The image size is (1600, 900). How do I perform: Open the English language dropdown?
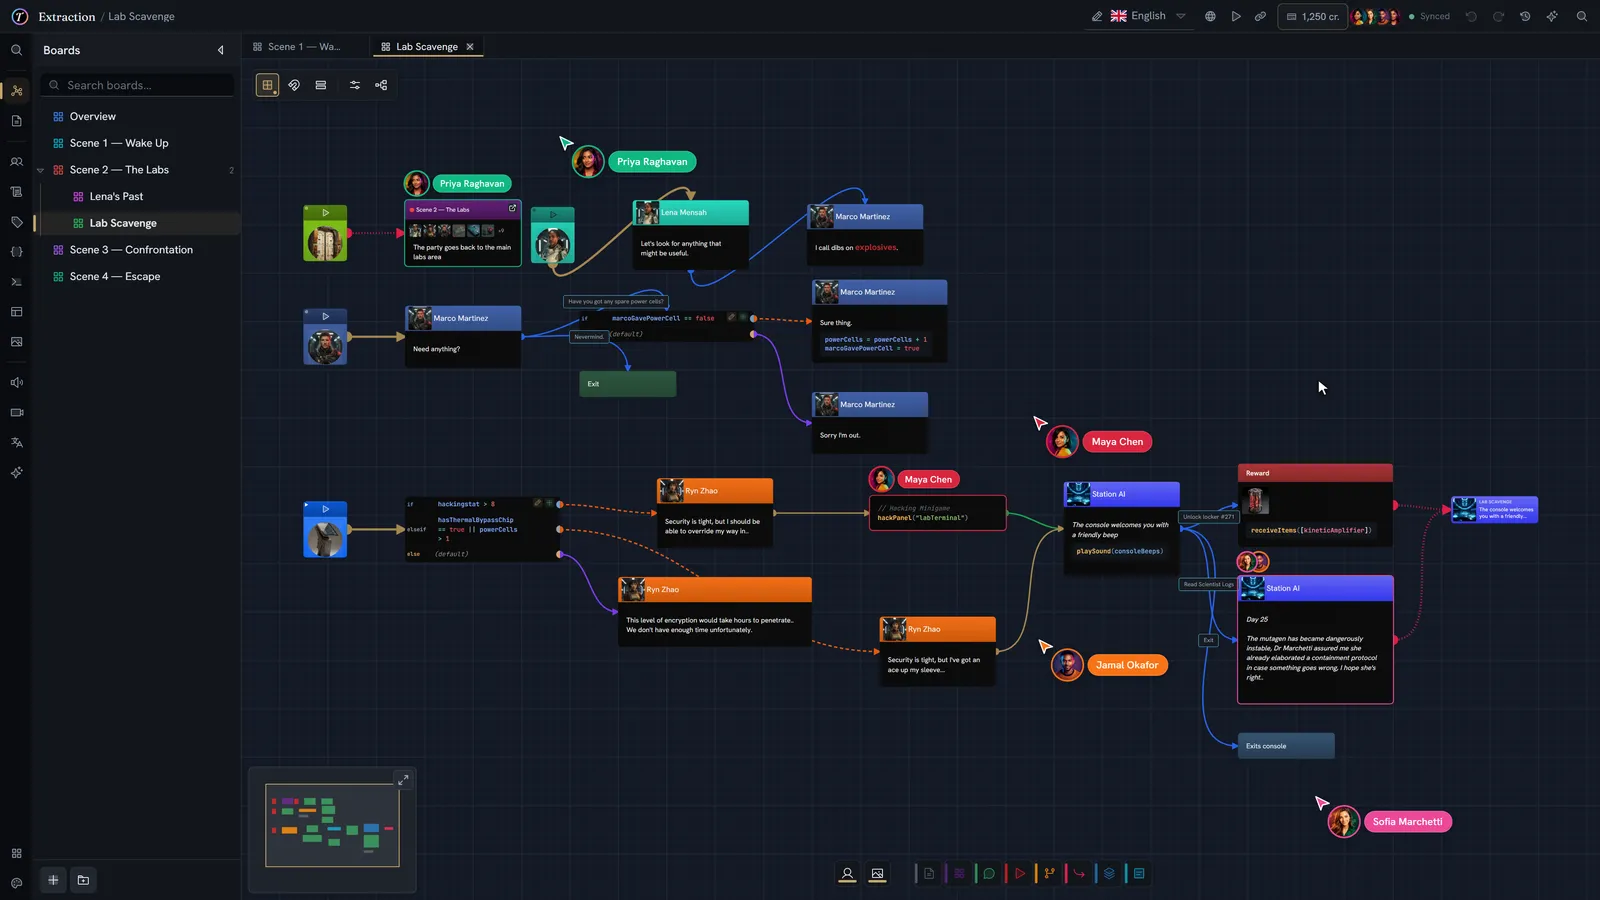pos(1148,16)
